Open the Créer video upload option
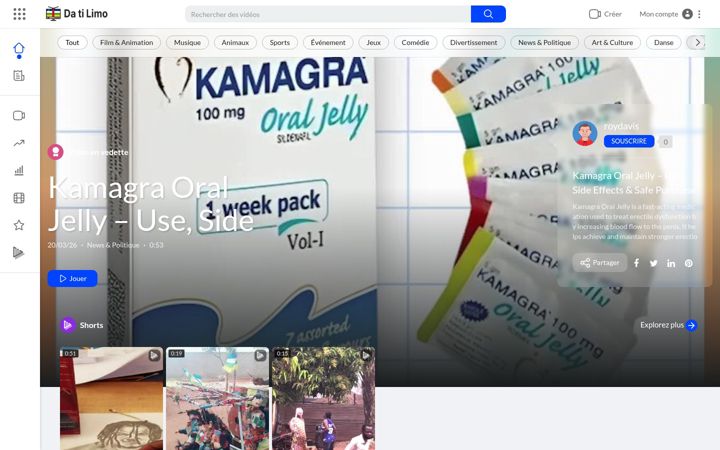 (x=605, y=14)
